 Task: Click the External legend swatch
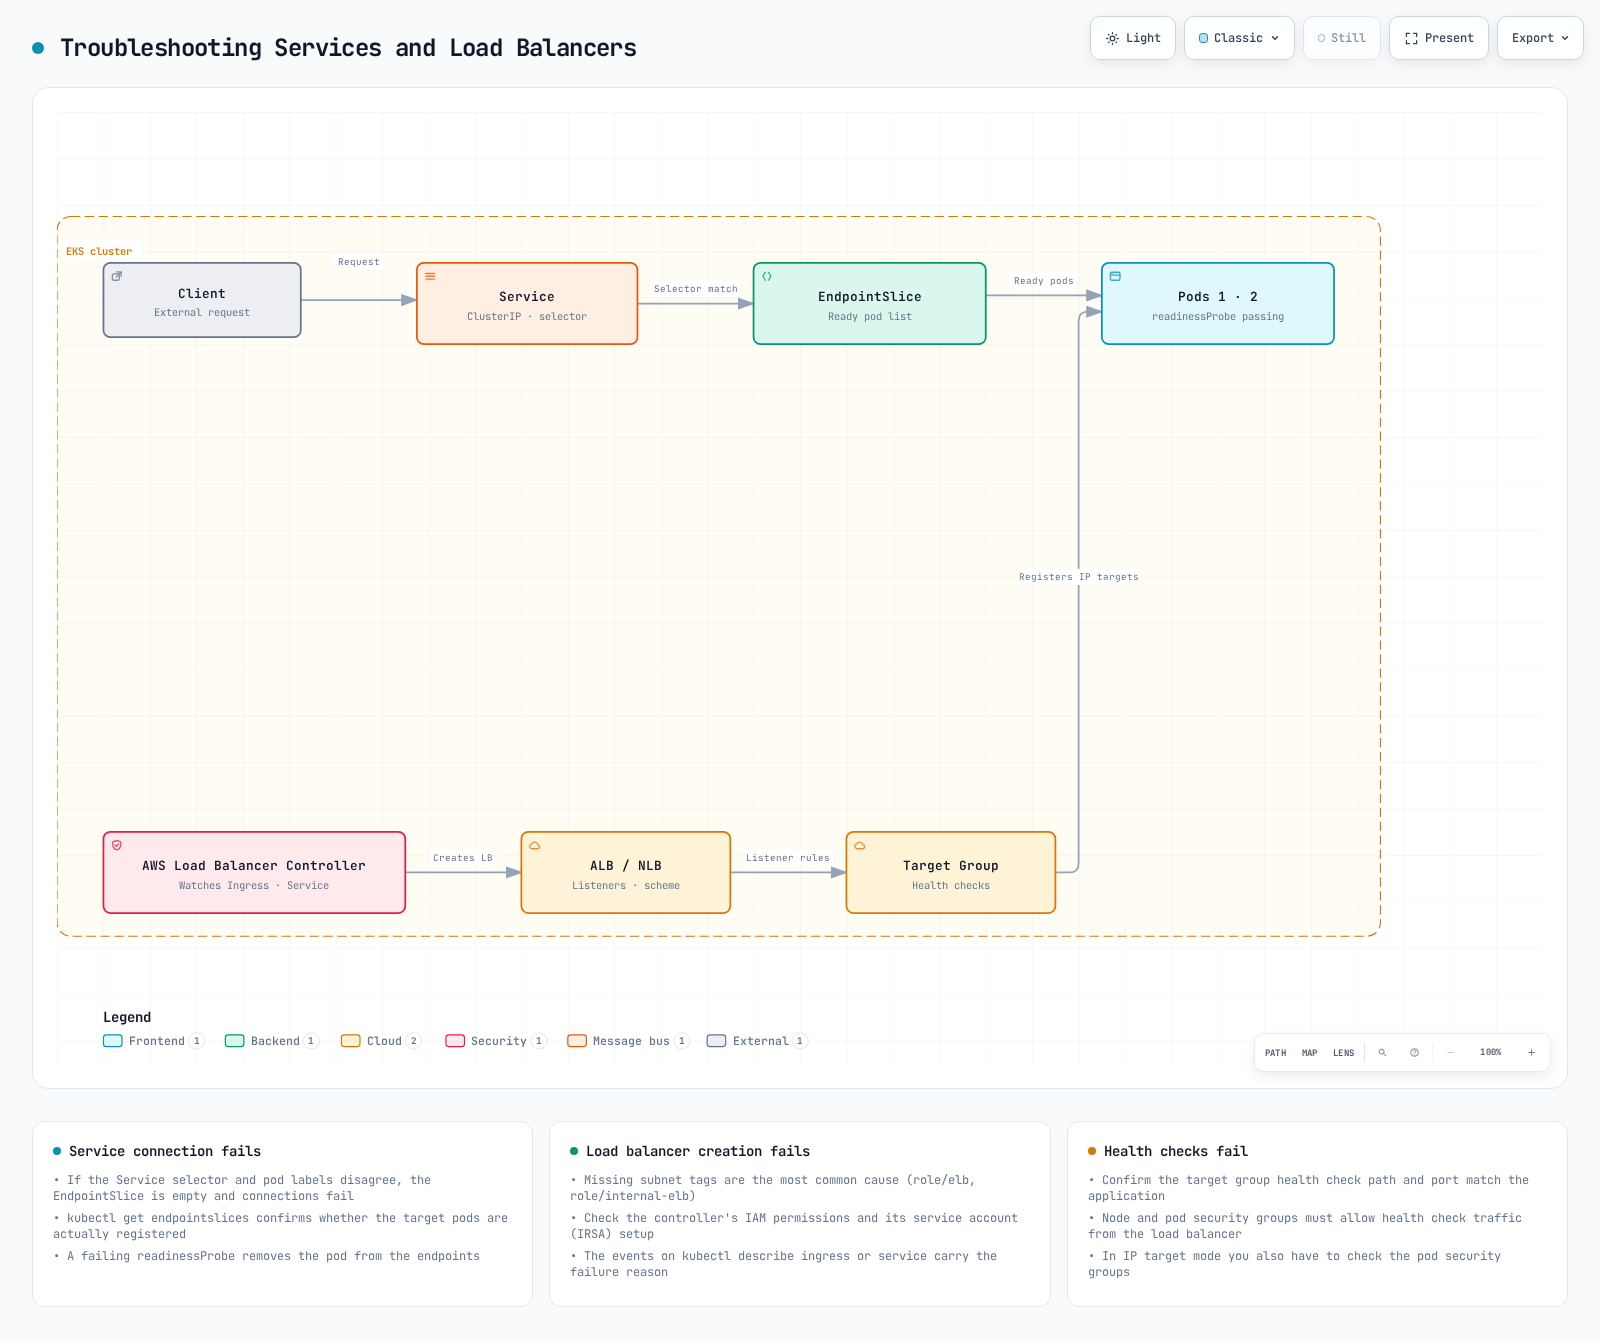coord(717,1041)
